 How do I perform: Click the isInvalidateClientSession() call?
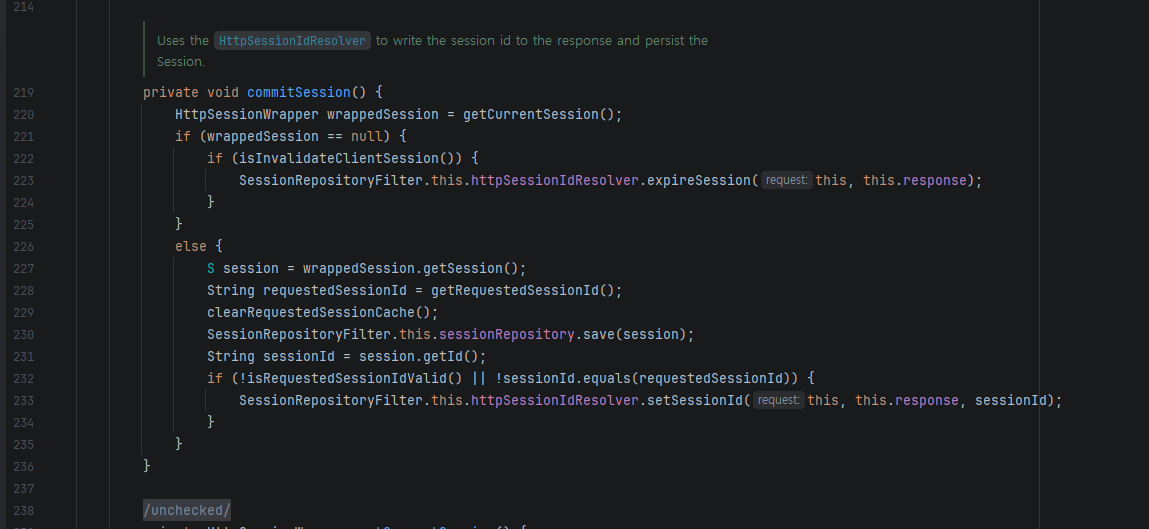(347, 158)
